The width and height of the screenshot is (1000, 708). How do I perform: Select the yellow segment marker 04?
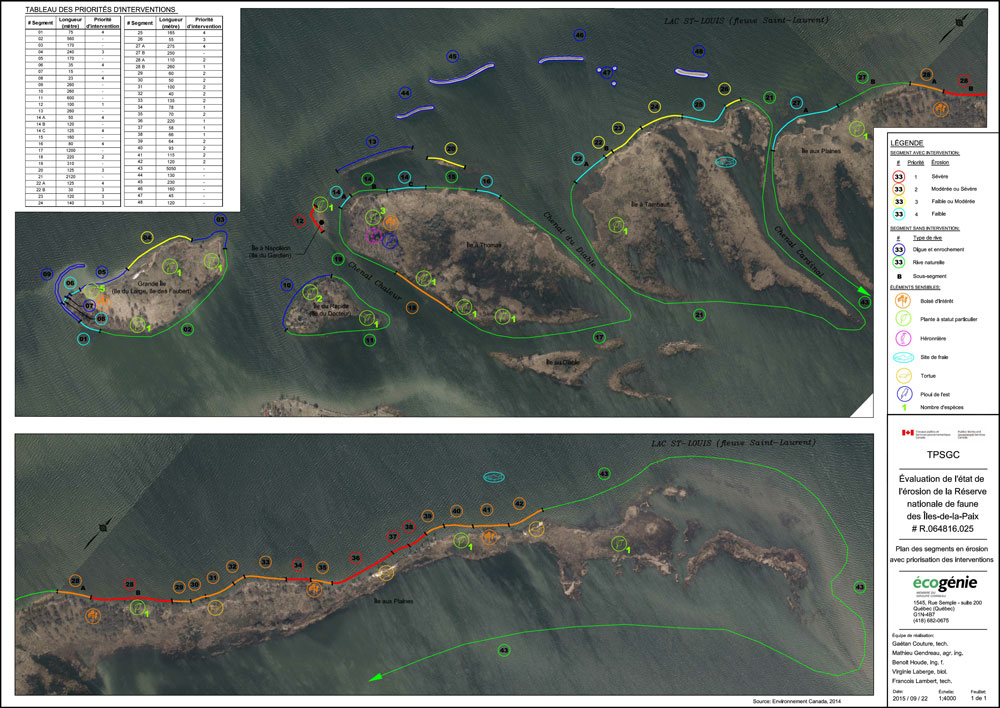click(x=147, y=238)
